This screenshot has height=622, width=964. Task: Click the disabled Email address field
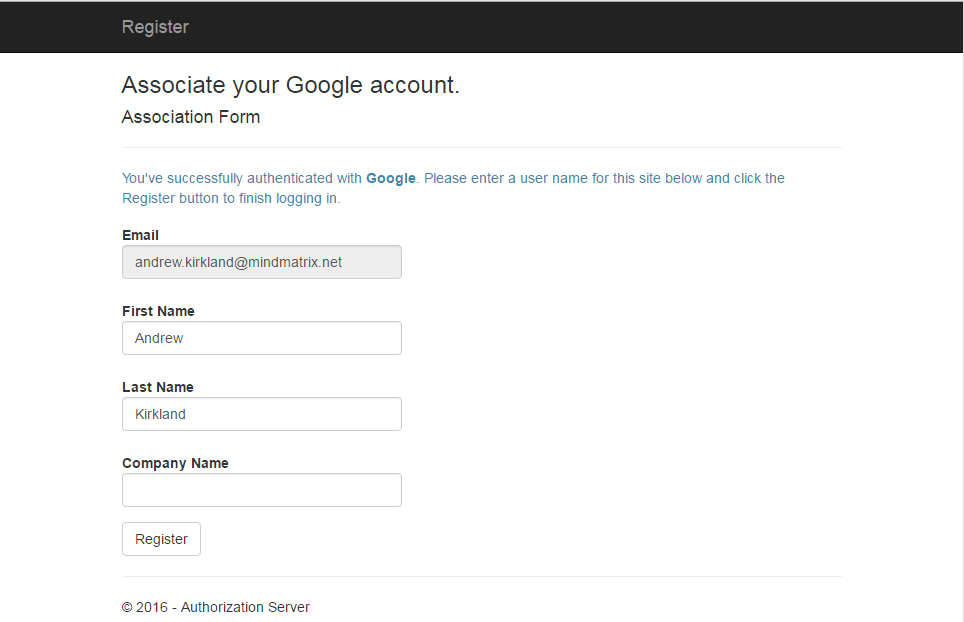(261, 262)
